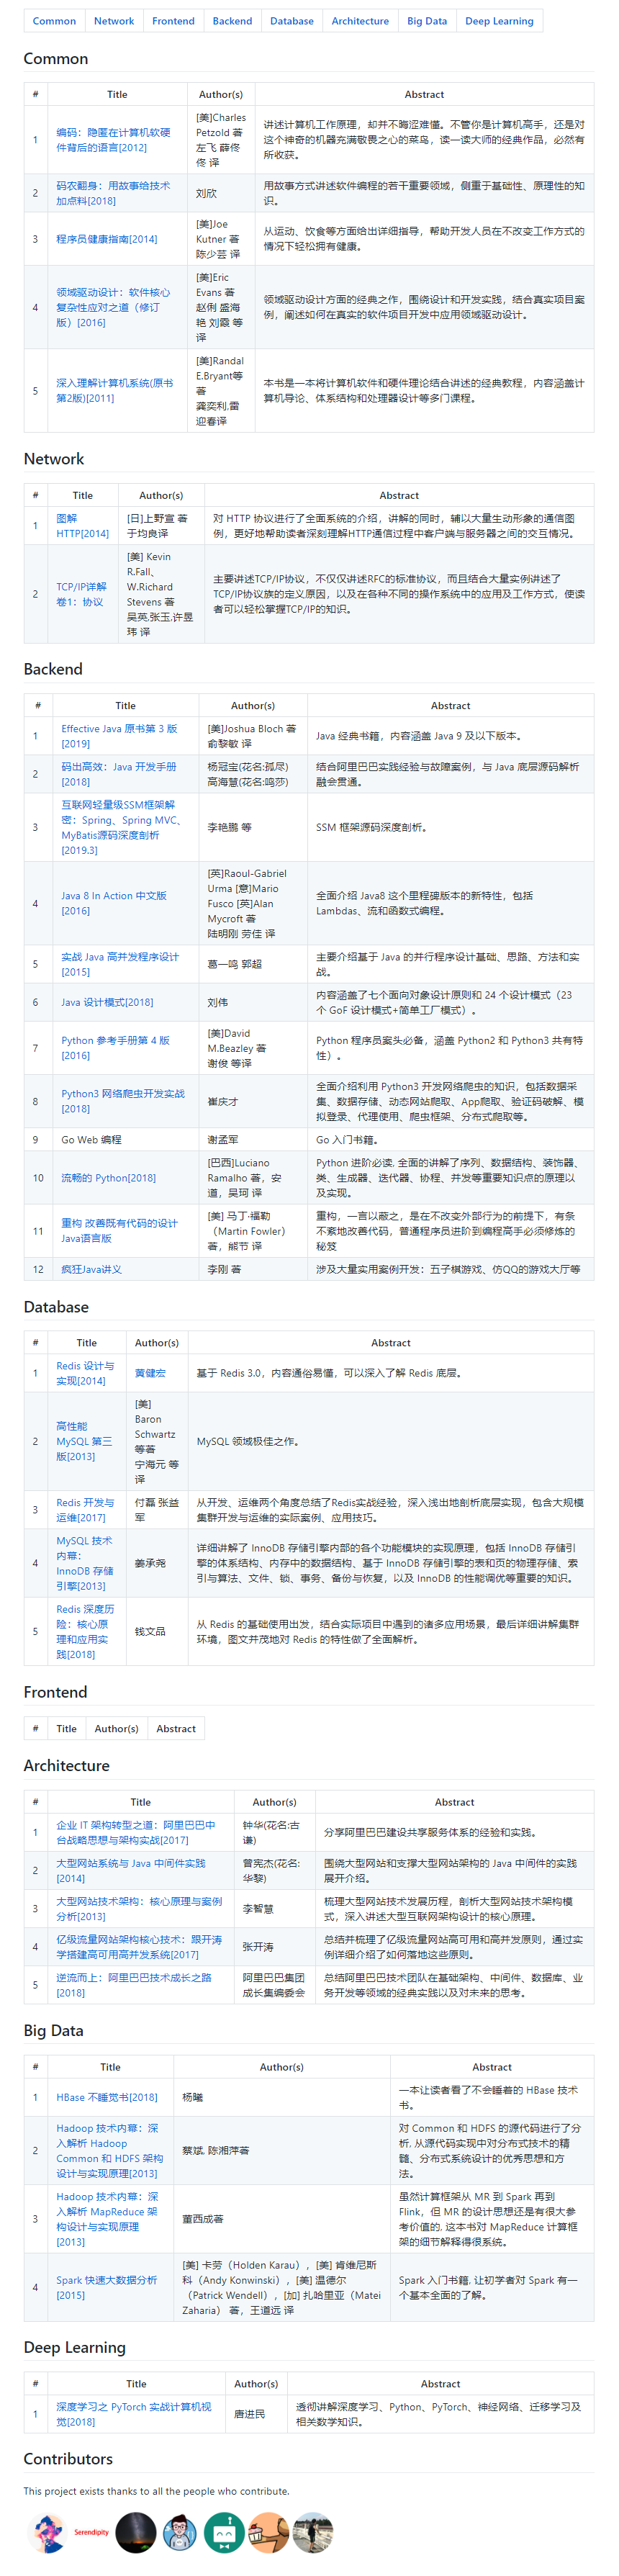This screenshot has width=619, height=2576.
Task: Open book link Spark 快速大数据分析[2015]
Action: [106, 2288]
